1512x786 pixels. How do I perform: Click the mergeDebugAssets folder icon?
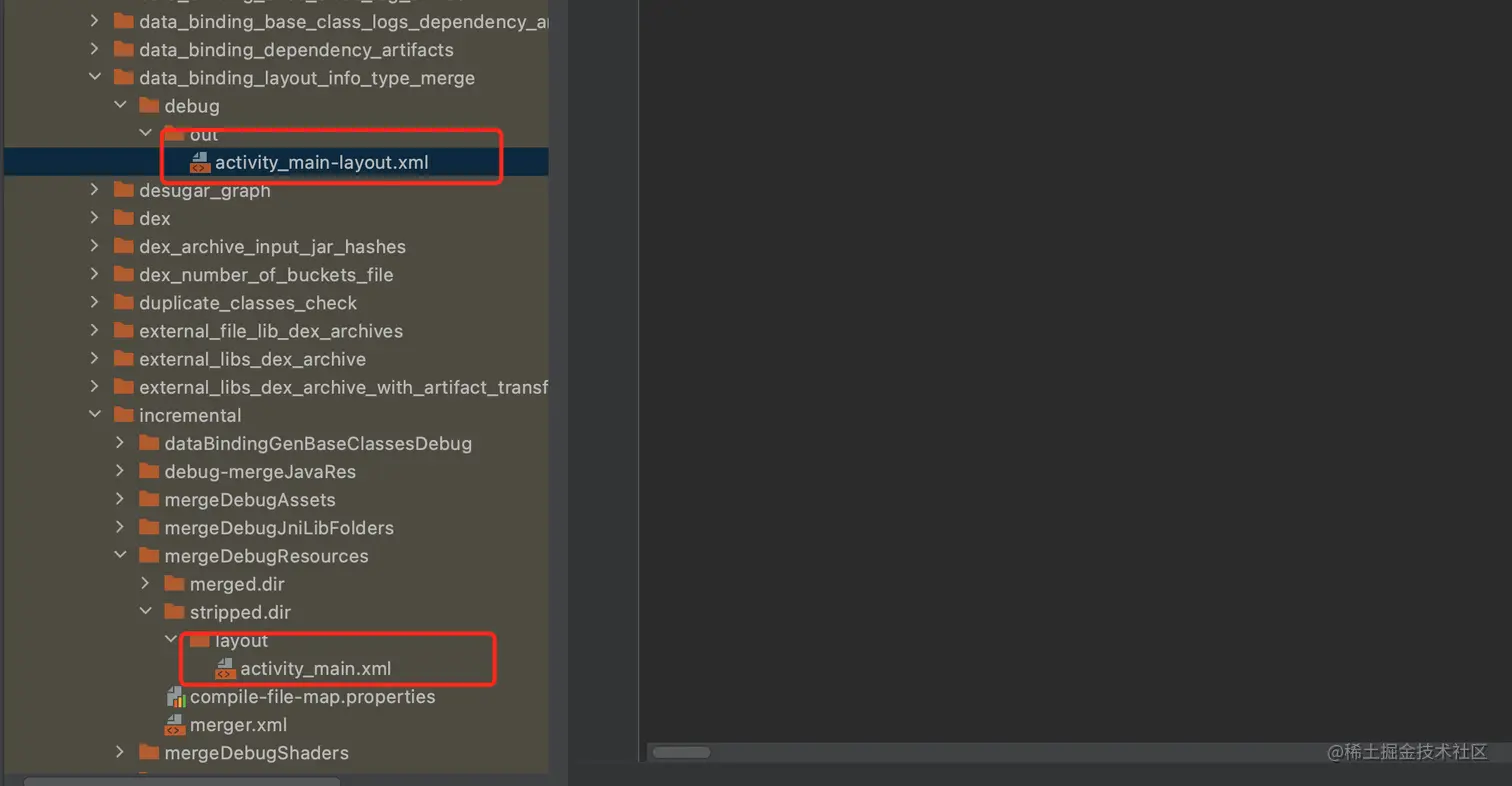[x=149, y=499]
